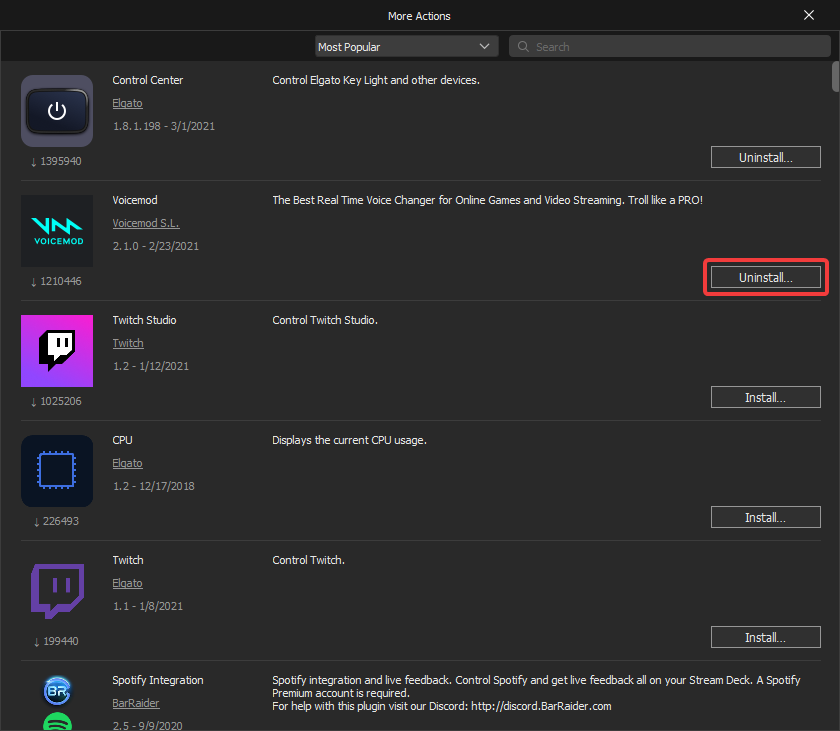Click download count 199440
This screenshot has width=840, height=731.
pyautogui.click(x=56, y=641)
